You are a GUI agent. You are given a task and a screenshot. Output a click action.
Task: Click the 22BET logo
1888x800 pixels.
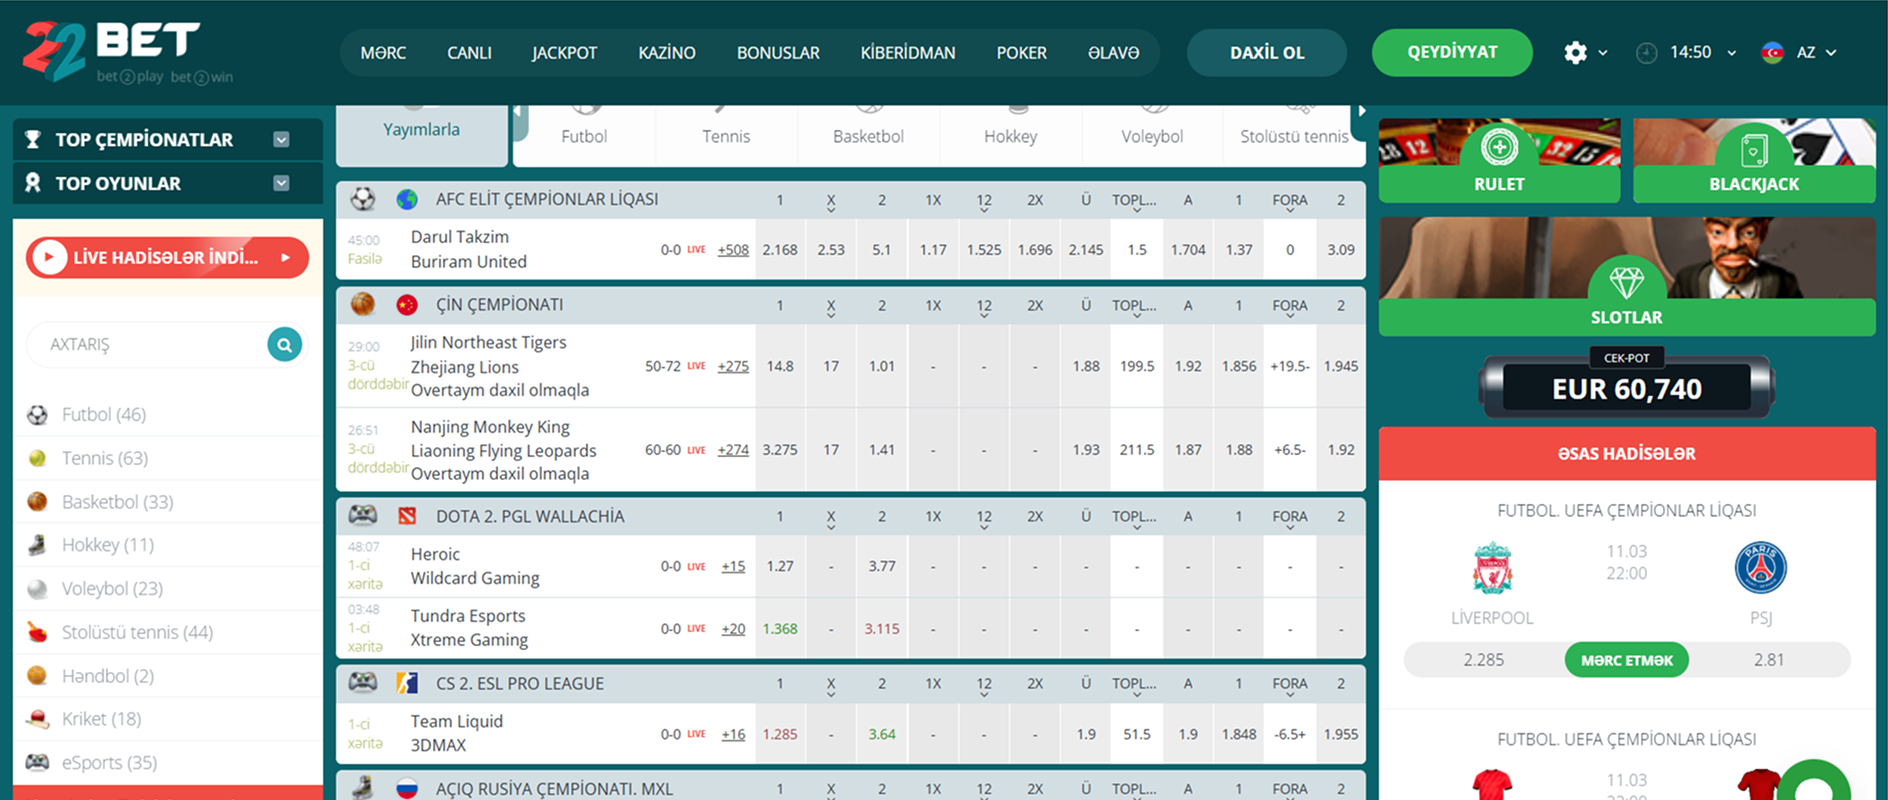(x=128, y=52)
